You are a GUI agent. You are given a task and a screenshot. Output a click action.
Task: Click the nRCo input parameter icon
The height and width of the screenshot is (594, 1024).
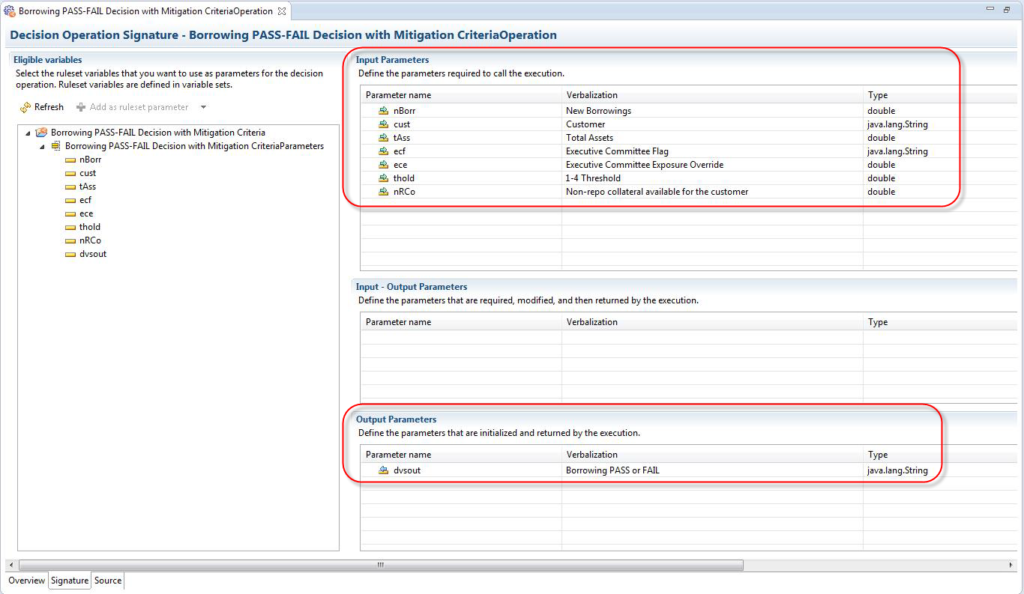click(x=383, y=192)
